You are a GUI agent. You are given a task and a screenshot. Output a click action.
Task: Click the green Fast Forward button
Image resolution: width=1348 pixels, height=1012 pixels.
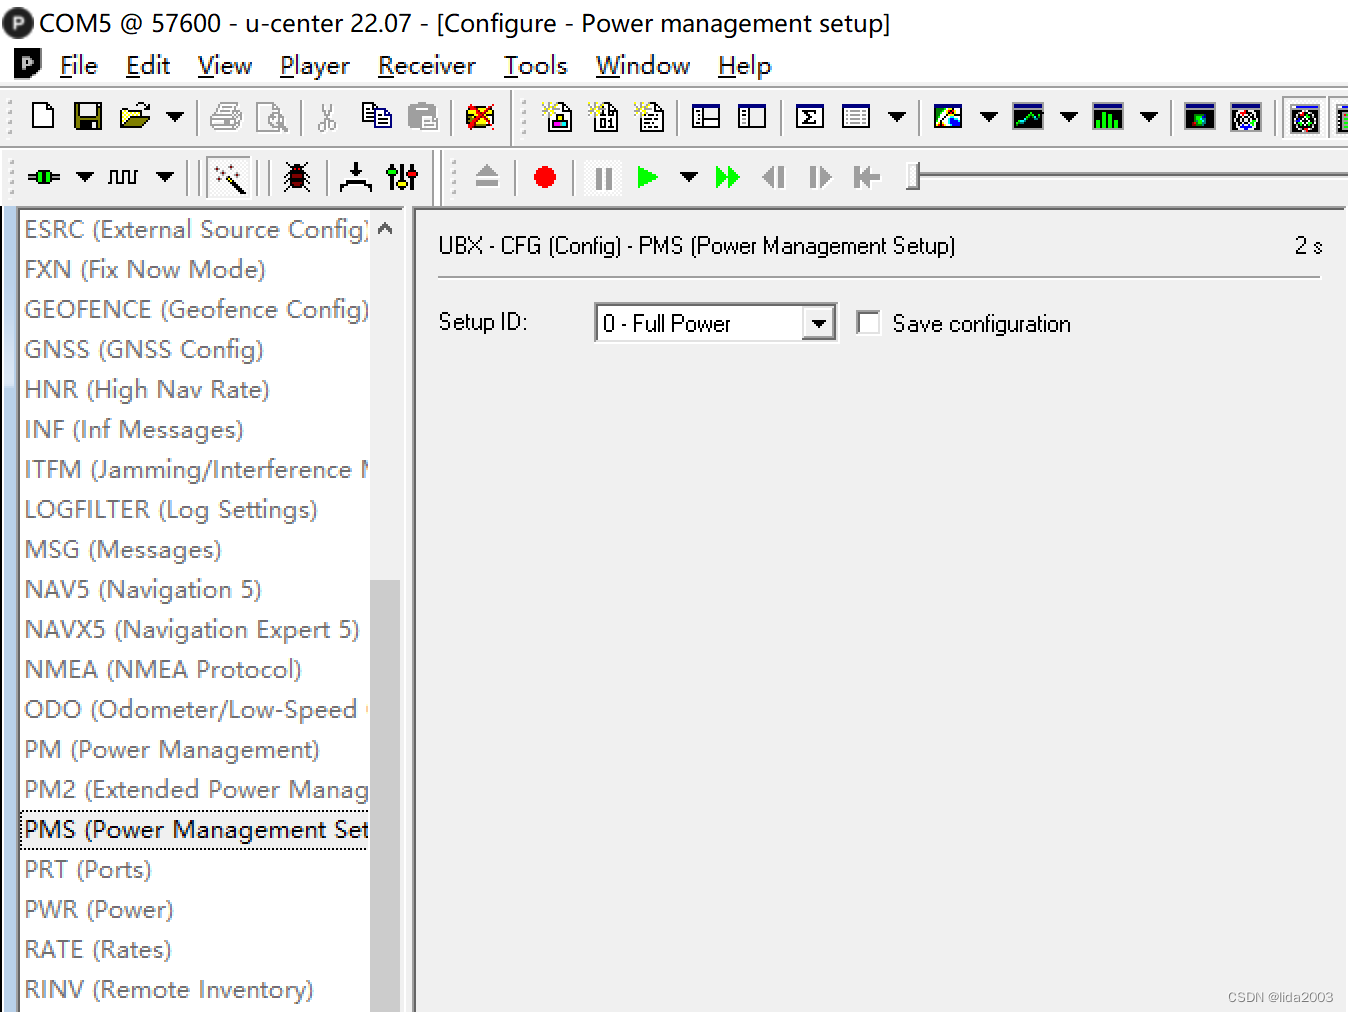(728, 177)
